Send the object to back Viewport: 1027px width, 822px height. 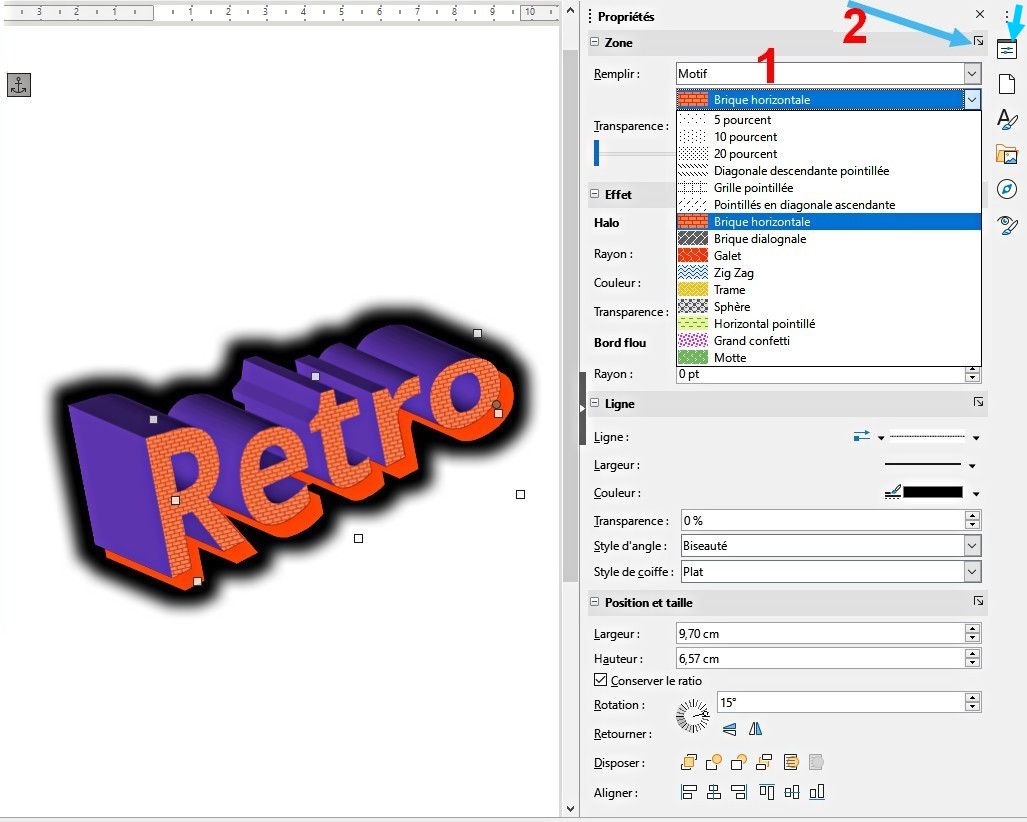point(764,762)
